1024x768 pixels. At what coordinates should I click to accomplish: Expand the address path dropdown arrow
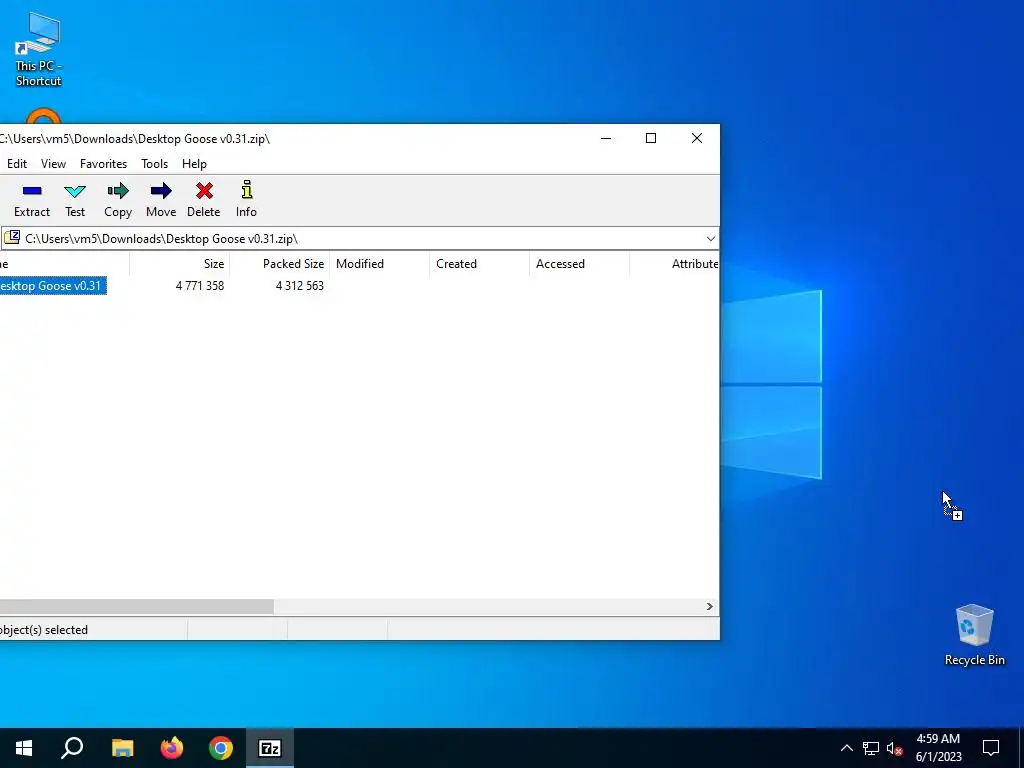[x=711, y=238]
